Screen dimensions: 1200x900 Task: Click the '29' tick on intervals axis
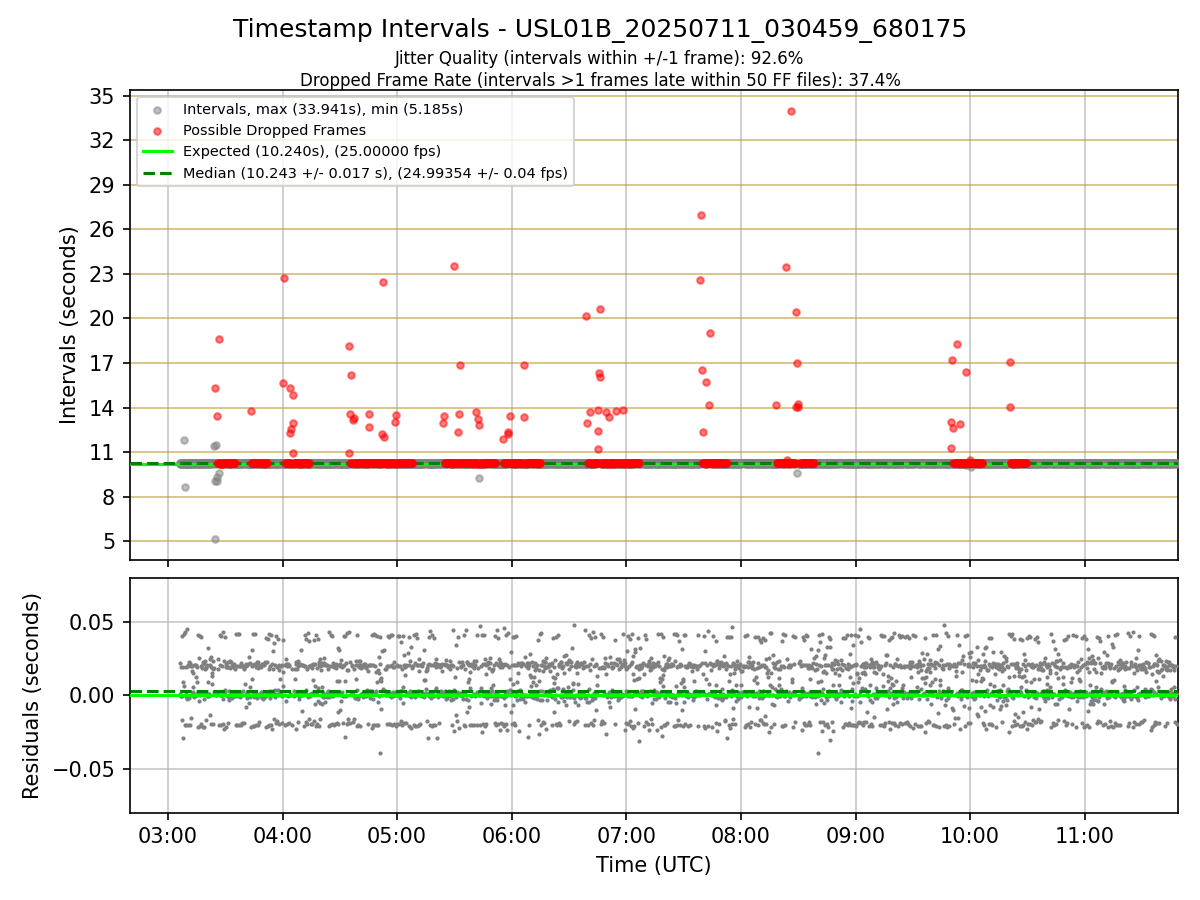click(102, 186)
